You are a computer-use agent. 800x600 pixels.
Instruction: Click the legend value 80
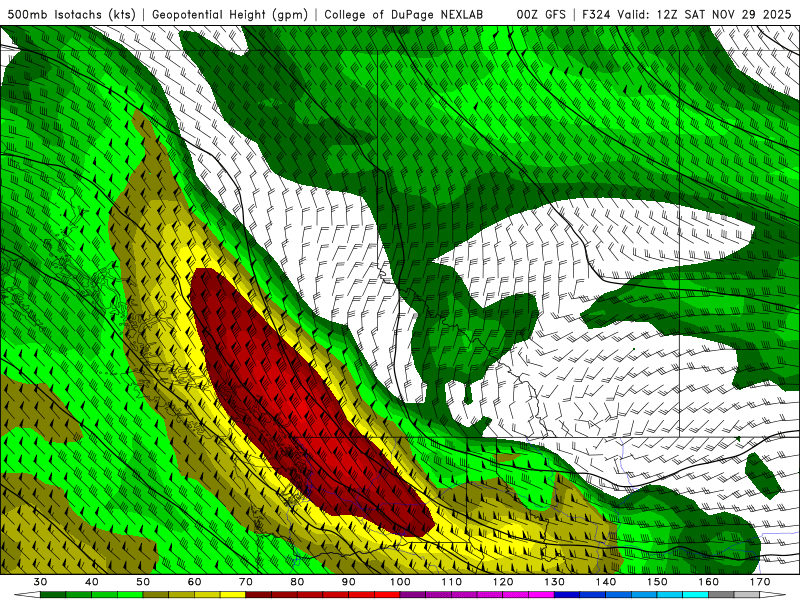click(x=297, y=582)
